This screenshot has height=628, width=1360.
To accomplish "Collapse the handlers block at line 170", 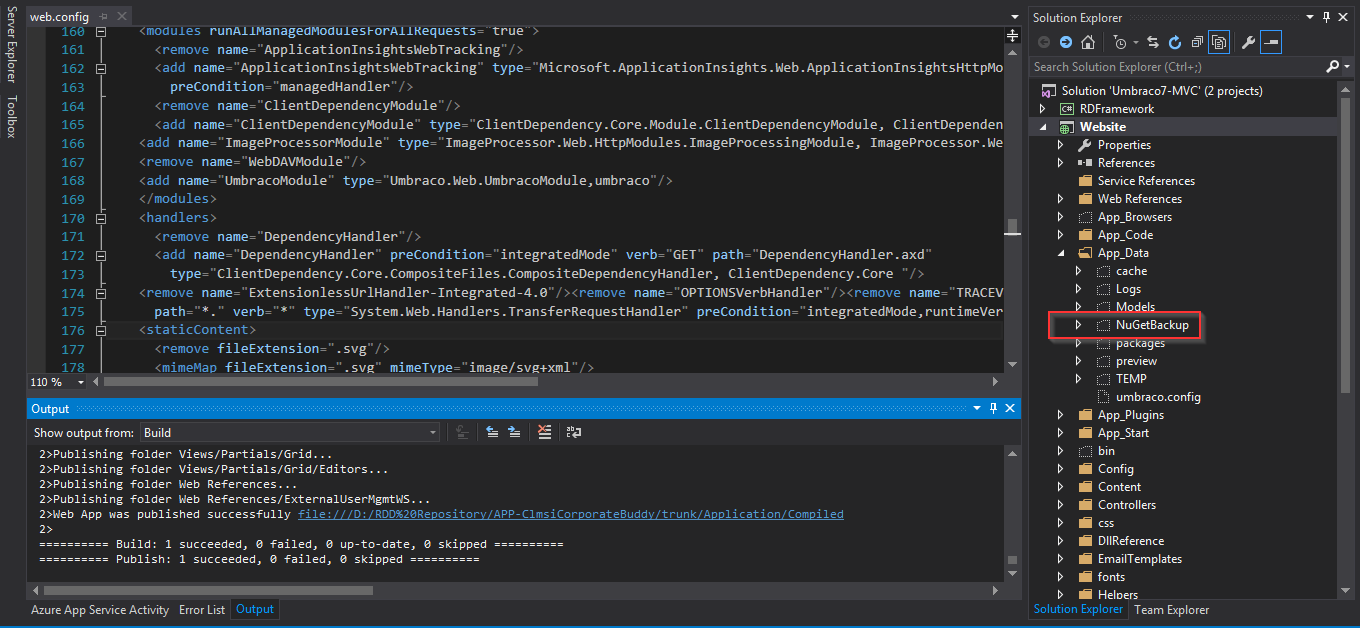I will pos(100,218).
